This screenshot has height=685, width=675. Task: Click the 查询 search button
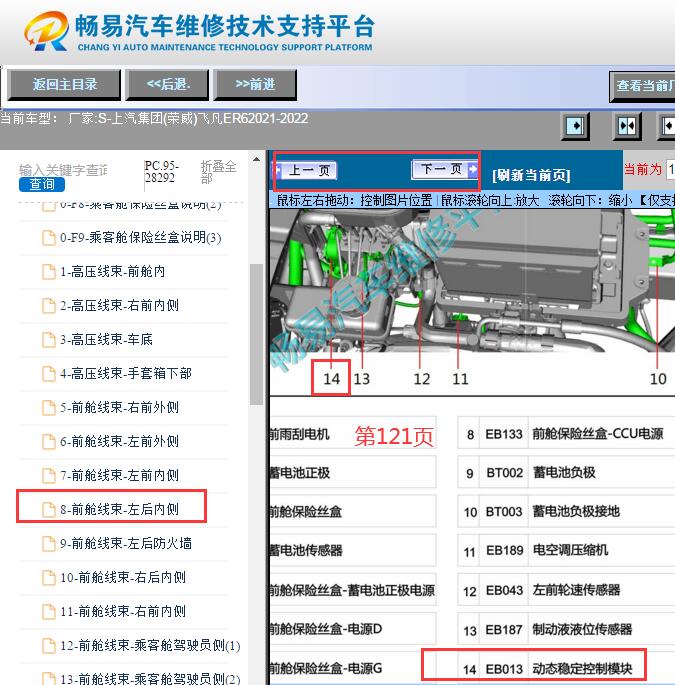(x=42, y=184)
